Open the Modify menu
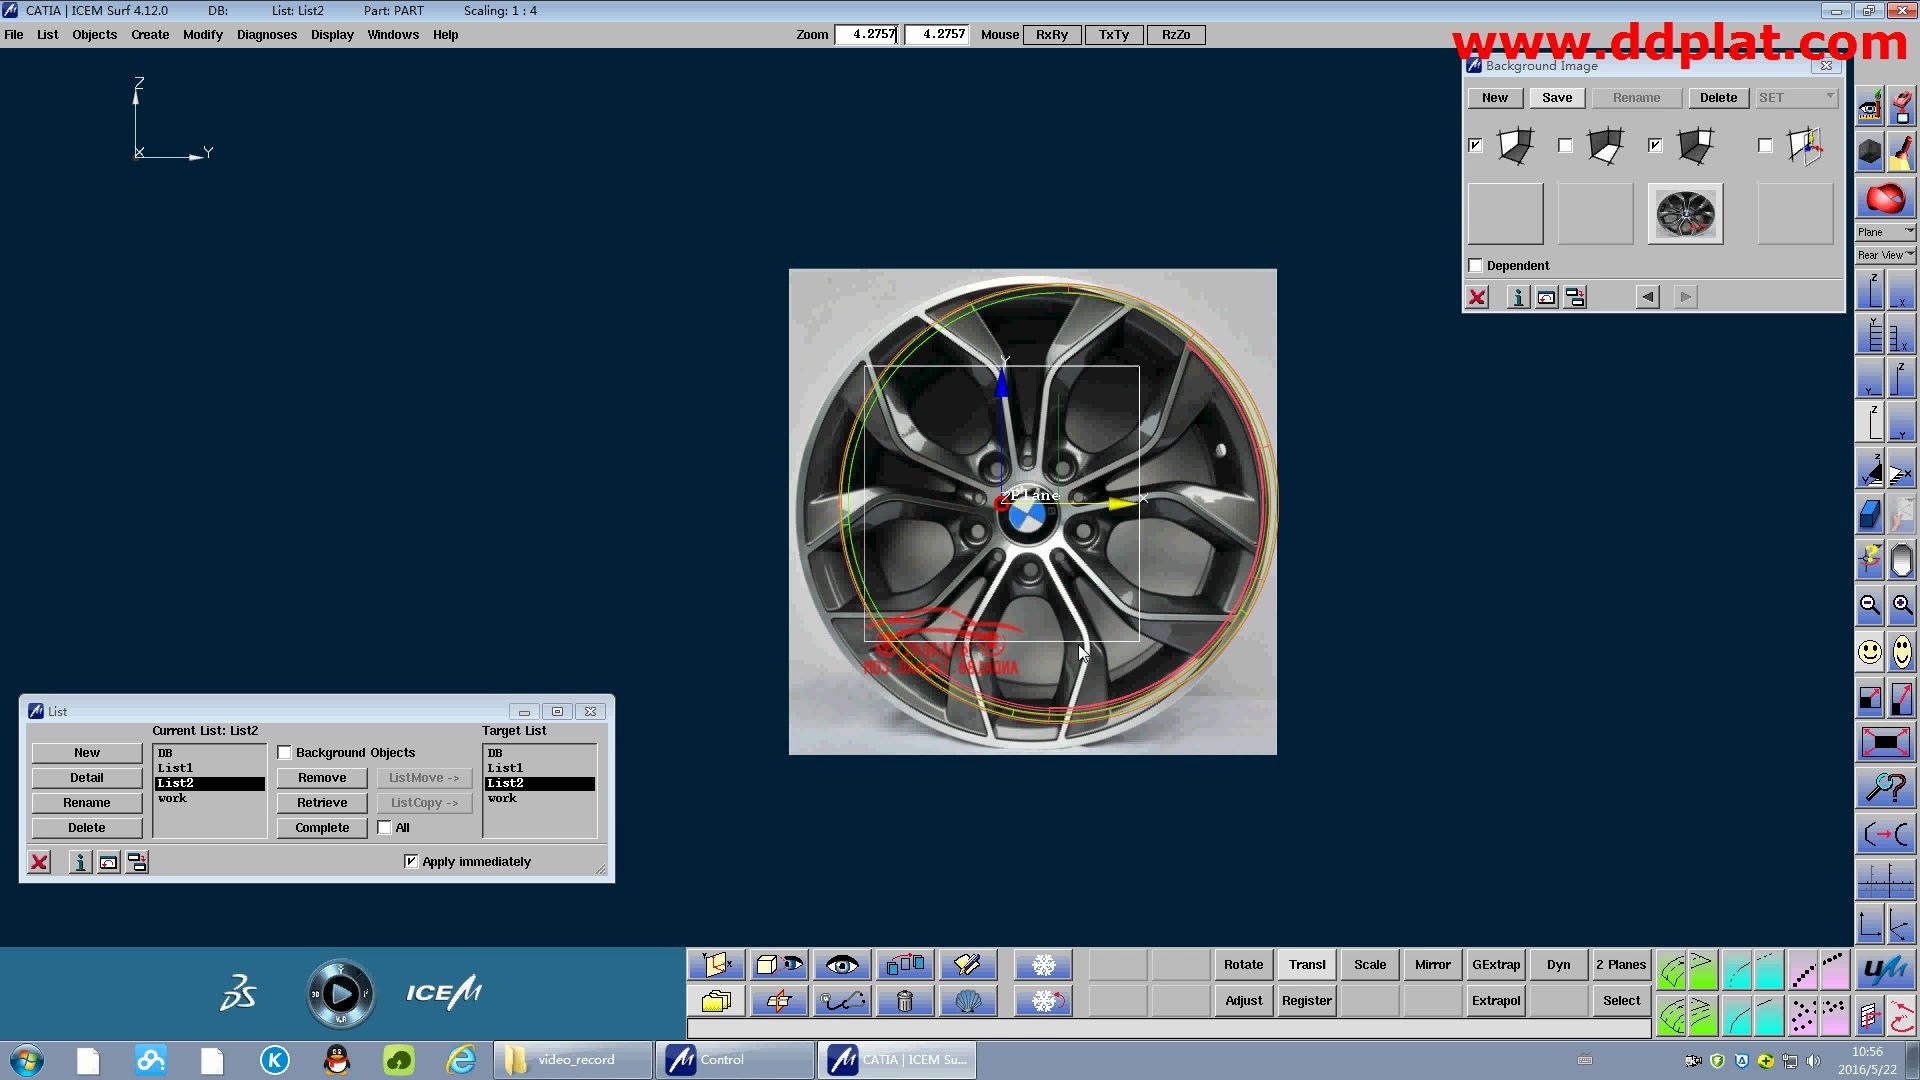The width and height of the screenshot is (1920, 1080). coord(202,35)
